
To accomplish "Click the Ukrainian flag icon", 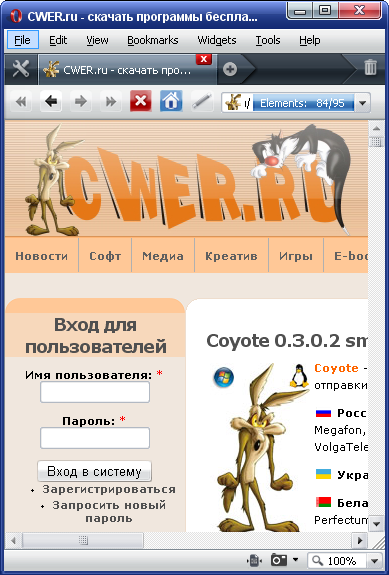I will (323, 474).
